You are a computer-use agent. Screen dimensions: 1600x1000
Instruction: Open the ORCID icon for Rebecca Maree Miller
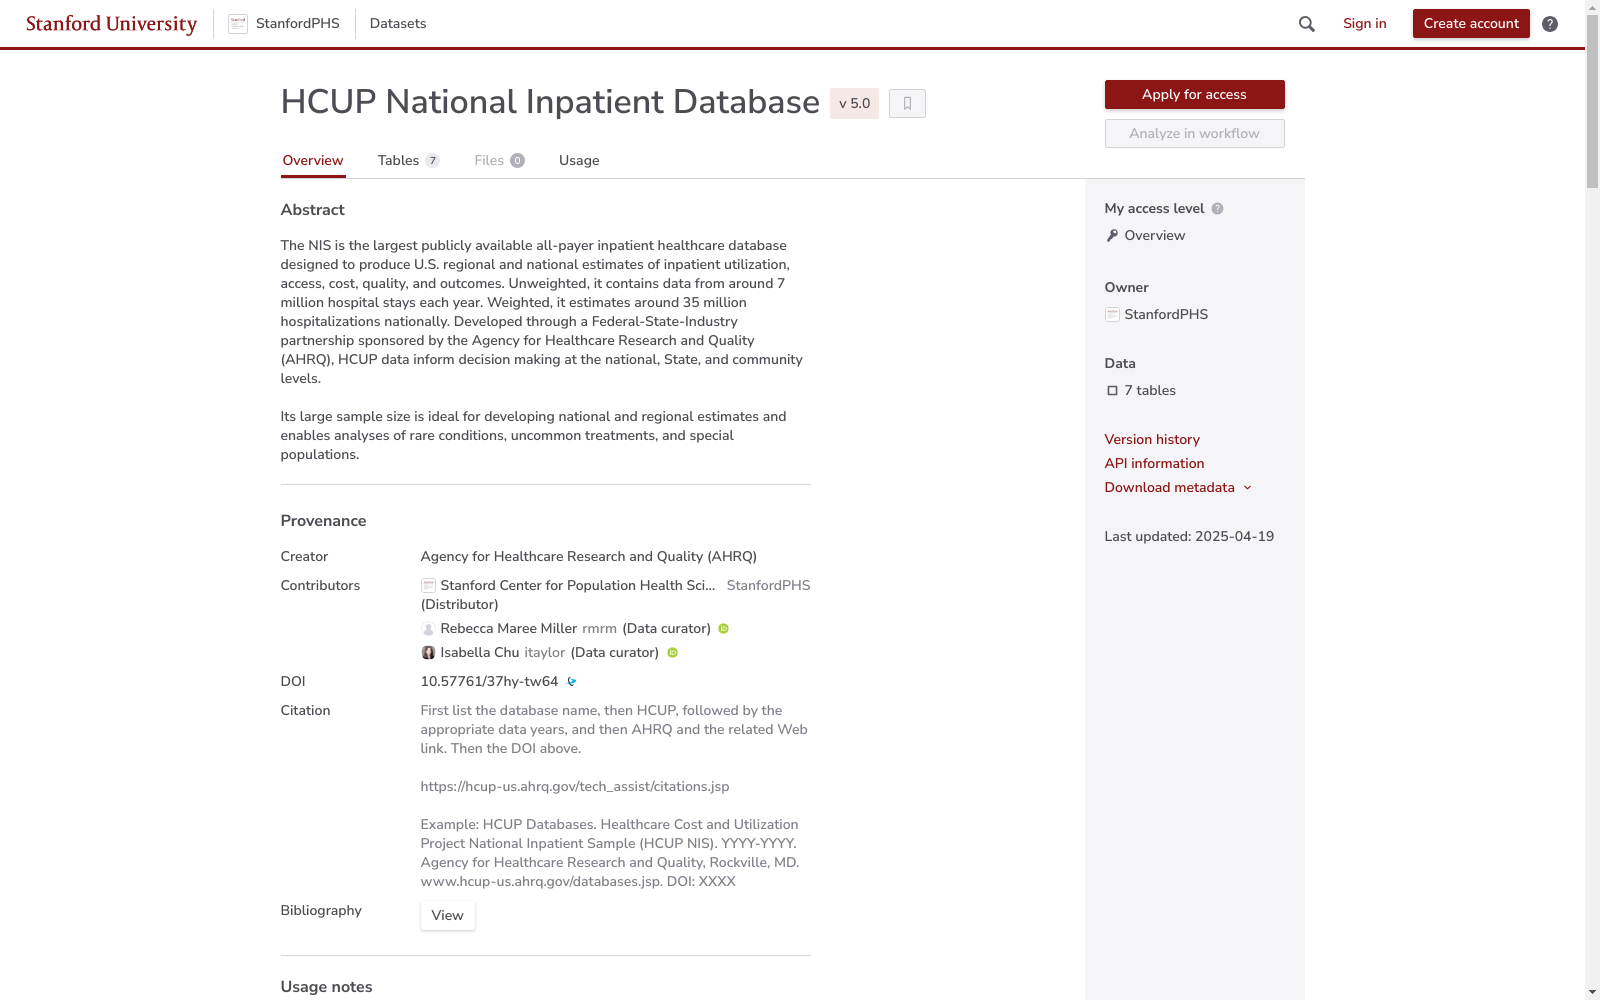pos(724,629)
